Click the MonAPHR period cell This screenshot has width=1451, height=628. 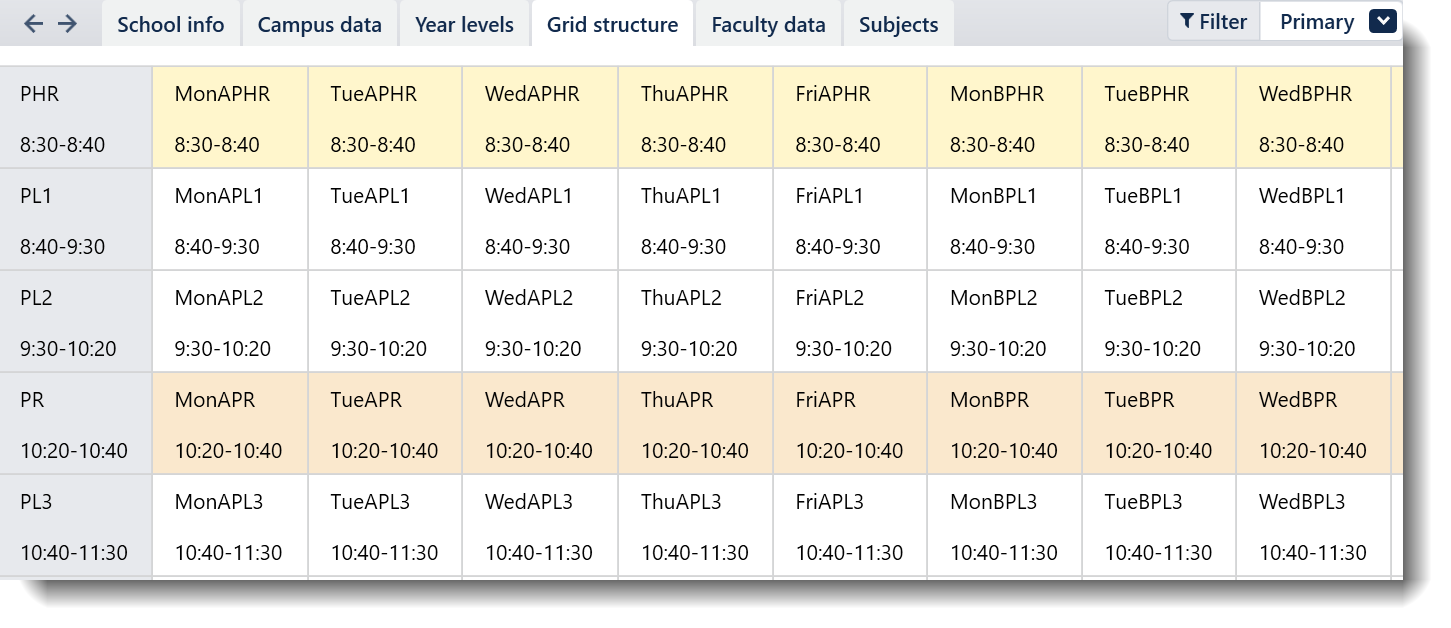point(230,118)
